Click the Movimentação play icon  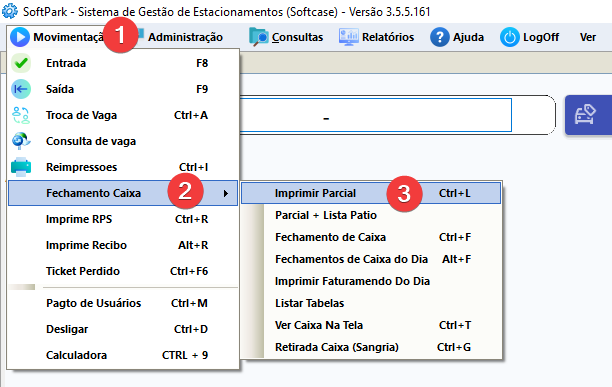(x=20, y=37)
